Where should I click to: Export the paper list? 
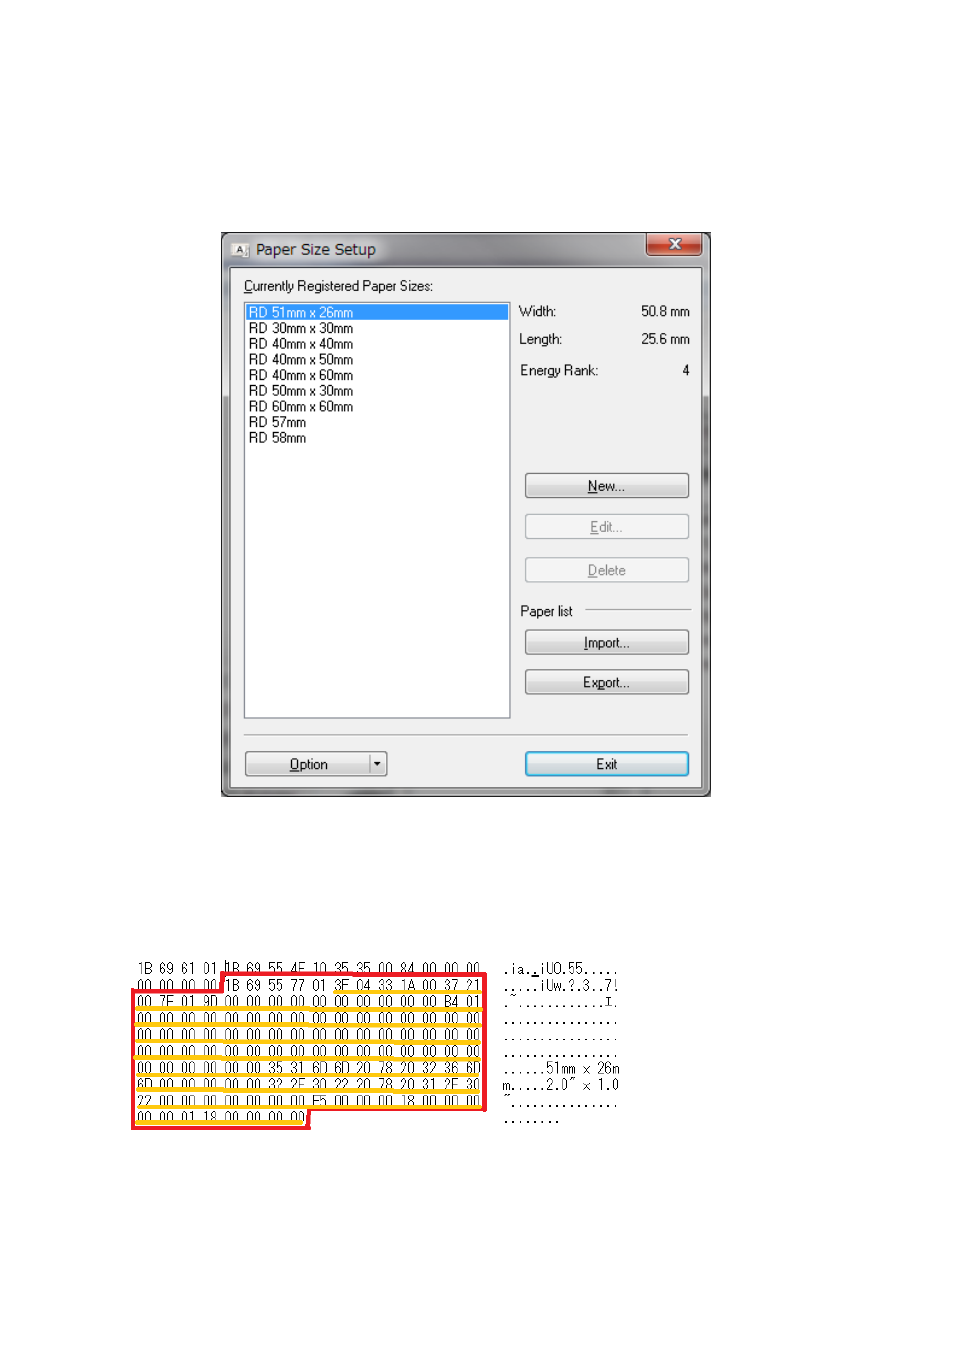[607, 682]
